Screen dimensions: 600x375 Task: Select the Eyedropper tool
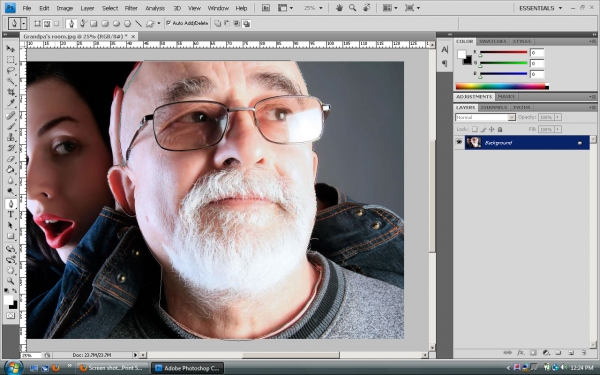[10, 103]
